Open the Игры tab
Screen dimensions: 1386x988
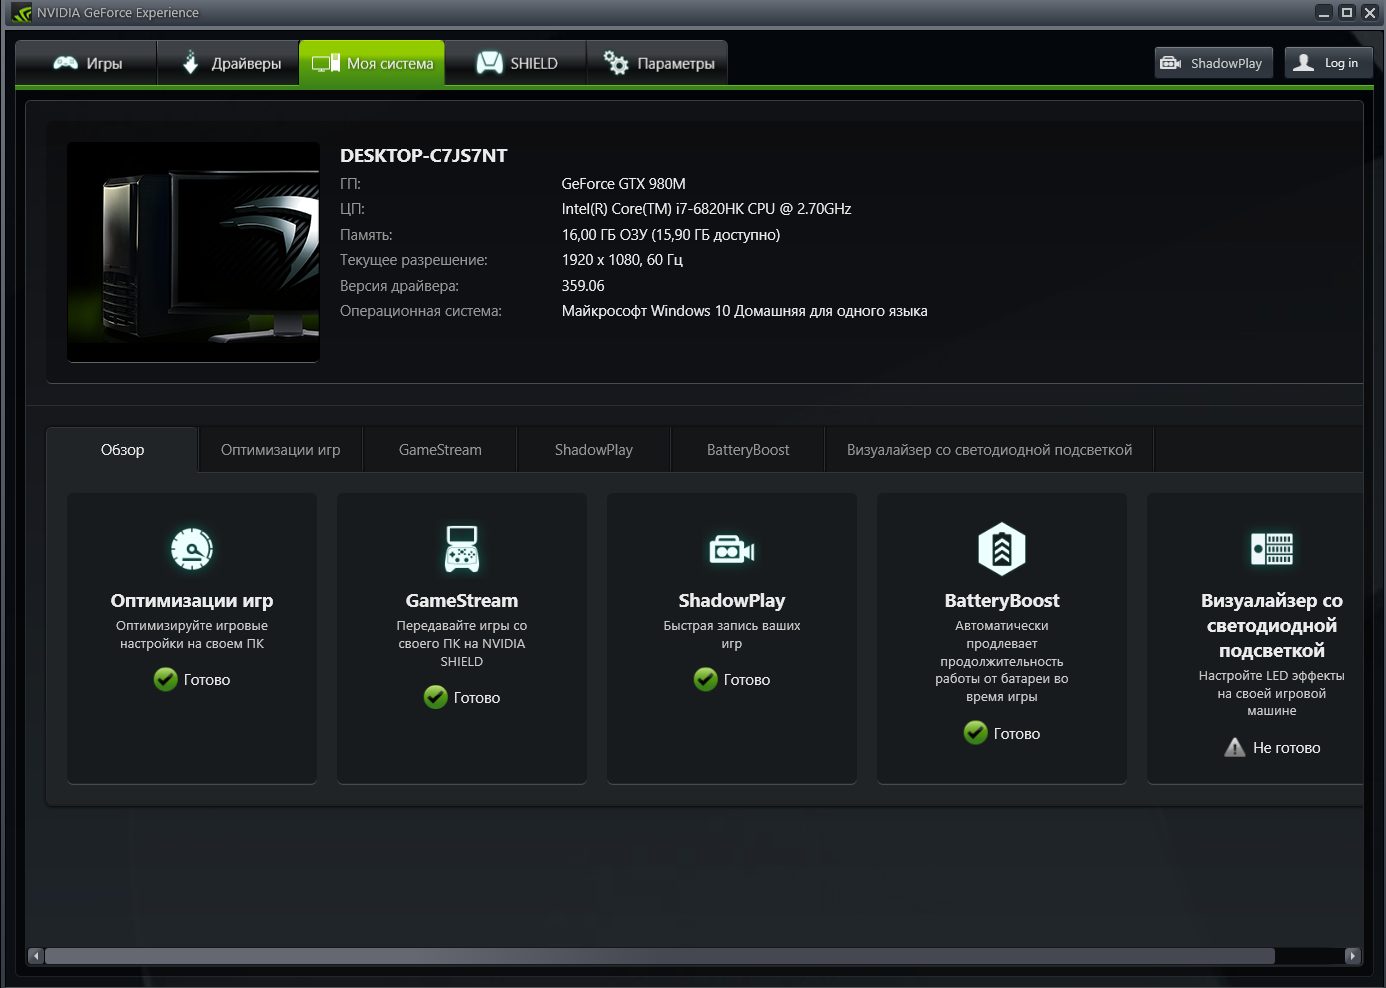point(87,63)
